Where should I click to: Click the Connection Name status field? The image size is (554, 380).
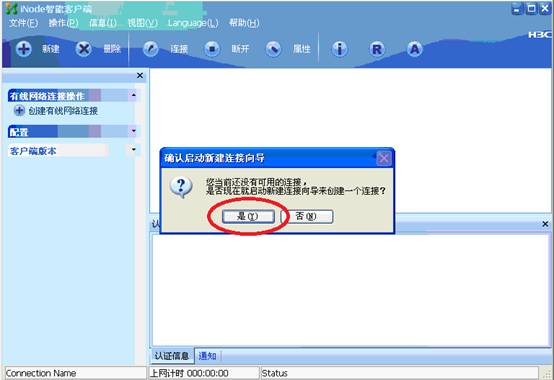[75, 373]
